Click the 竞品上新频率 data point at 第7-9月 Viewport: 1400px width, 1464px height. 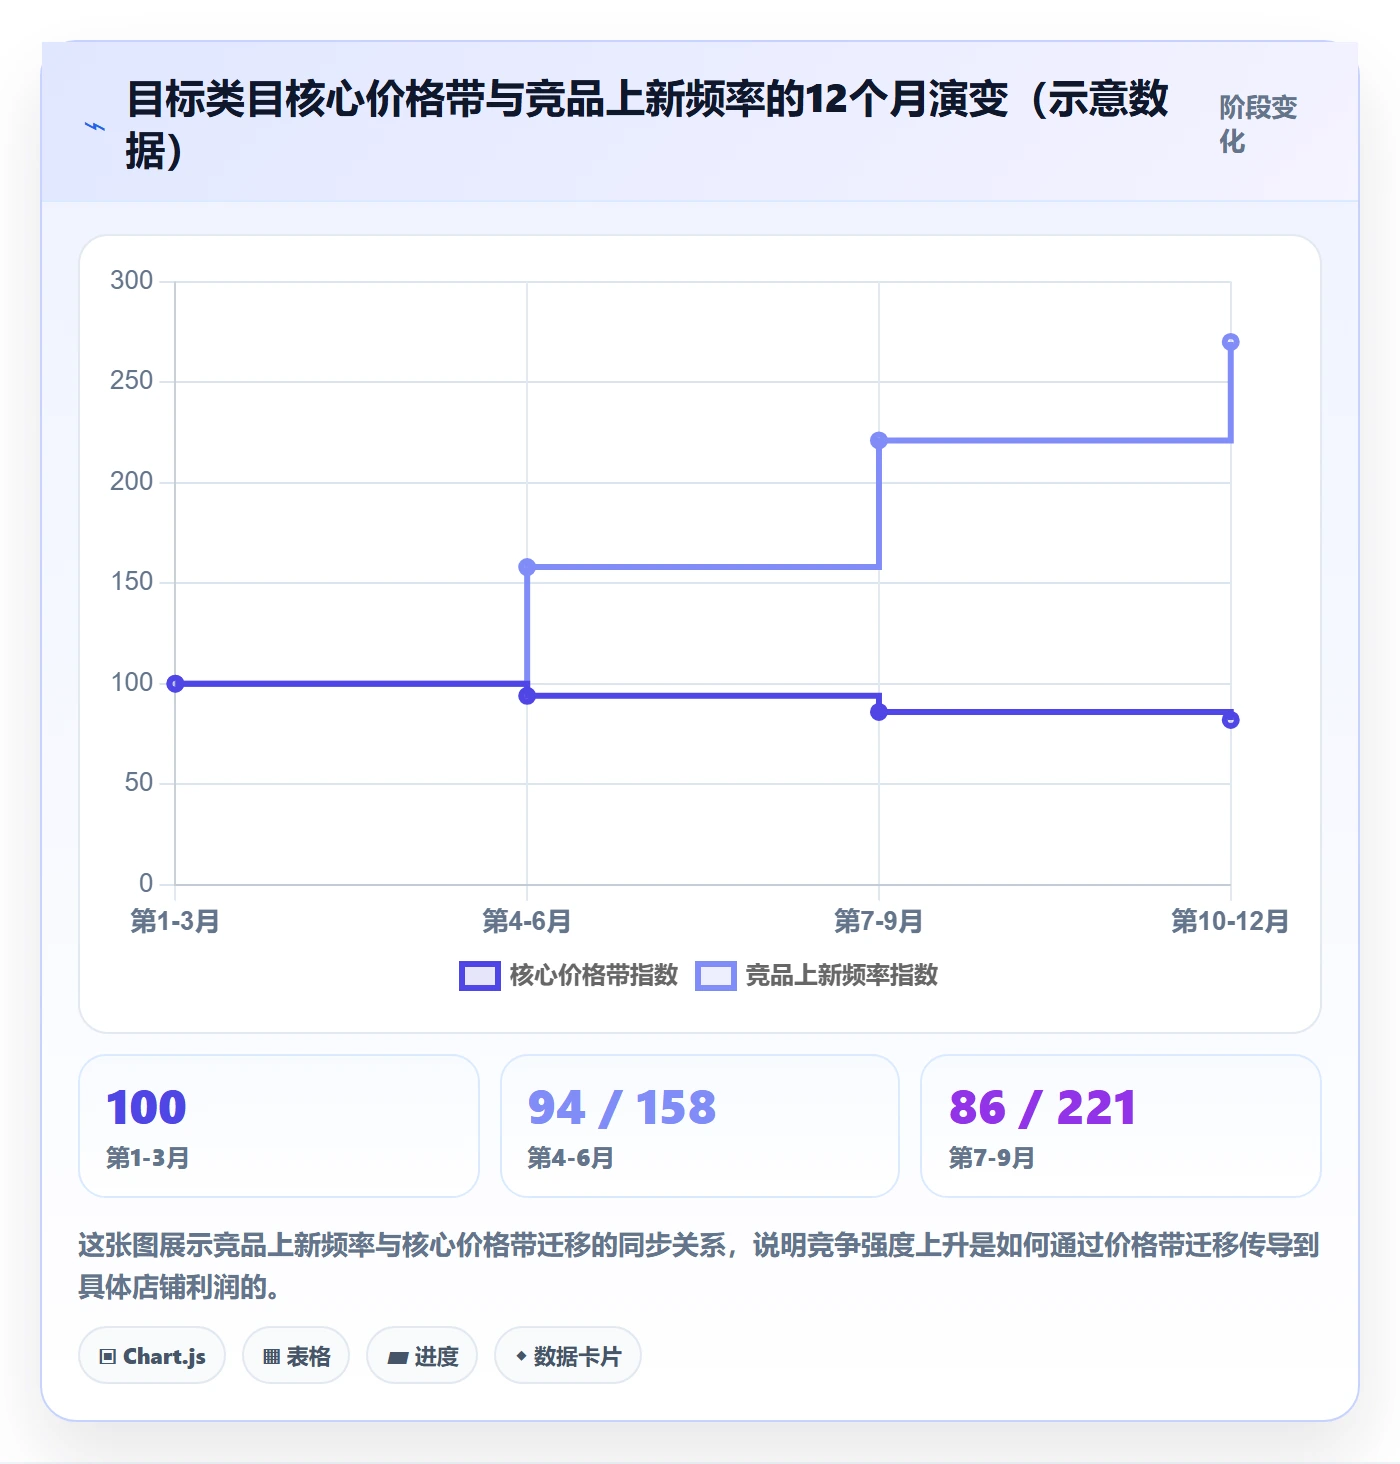pos(879,440)
